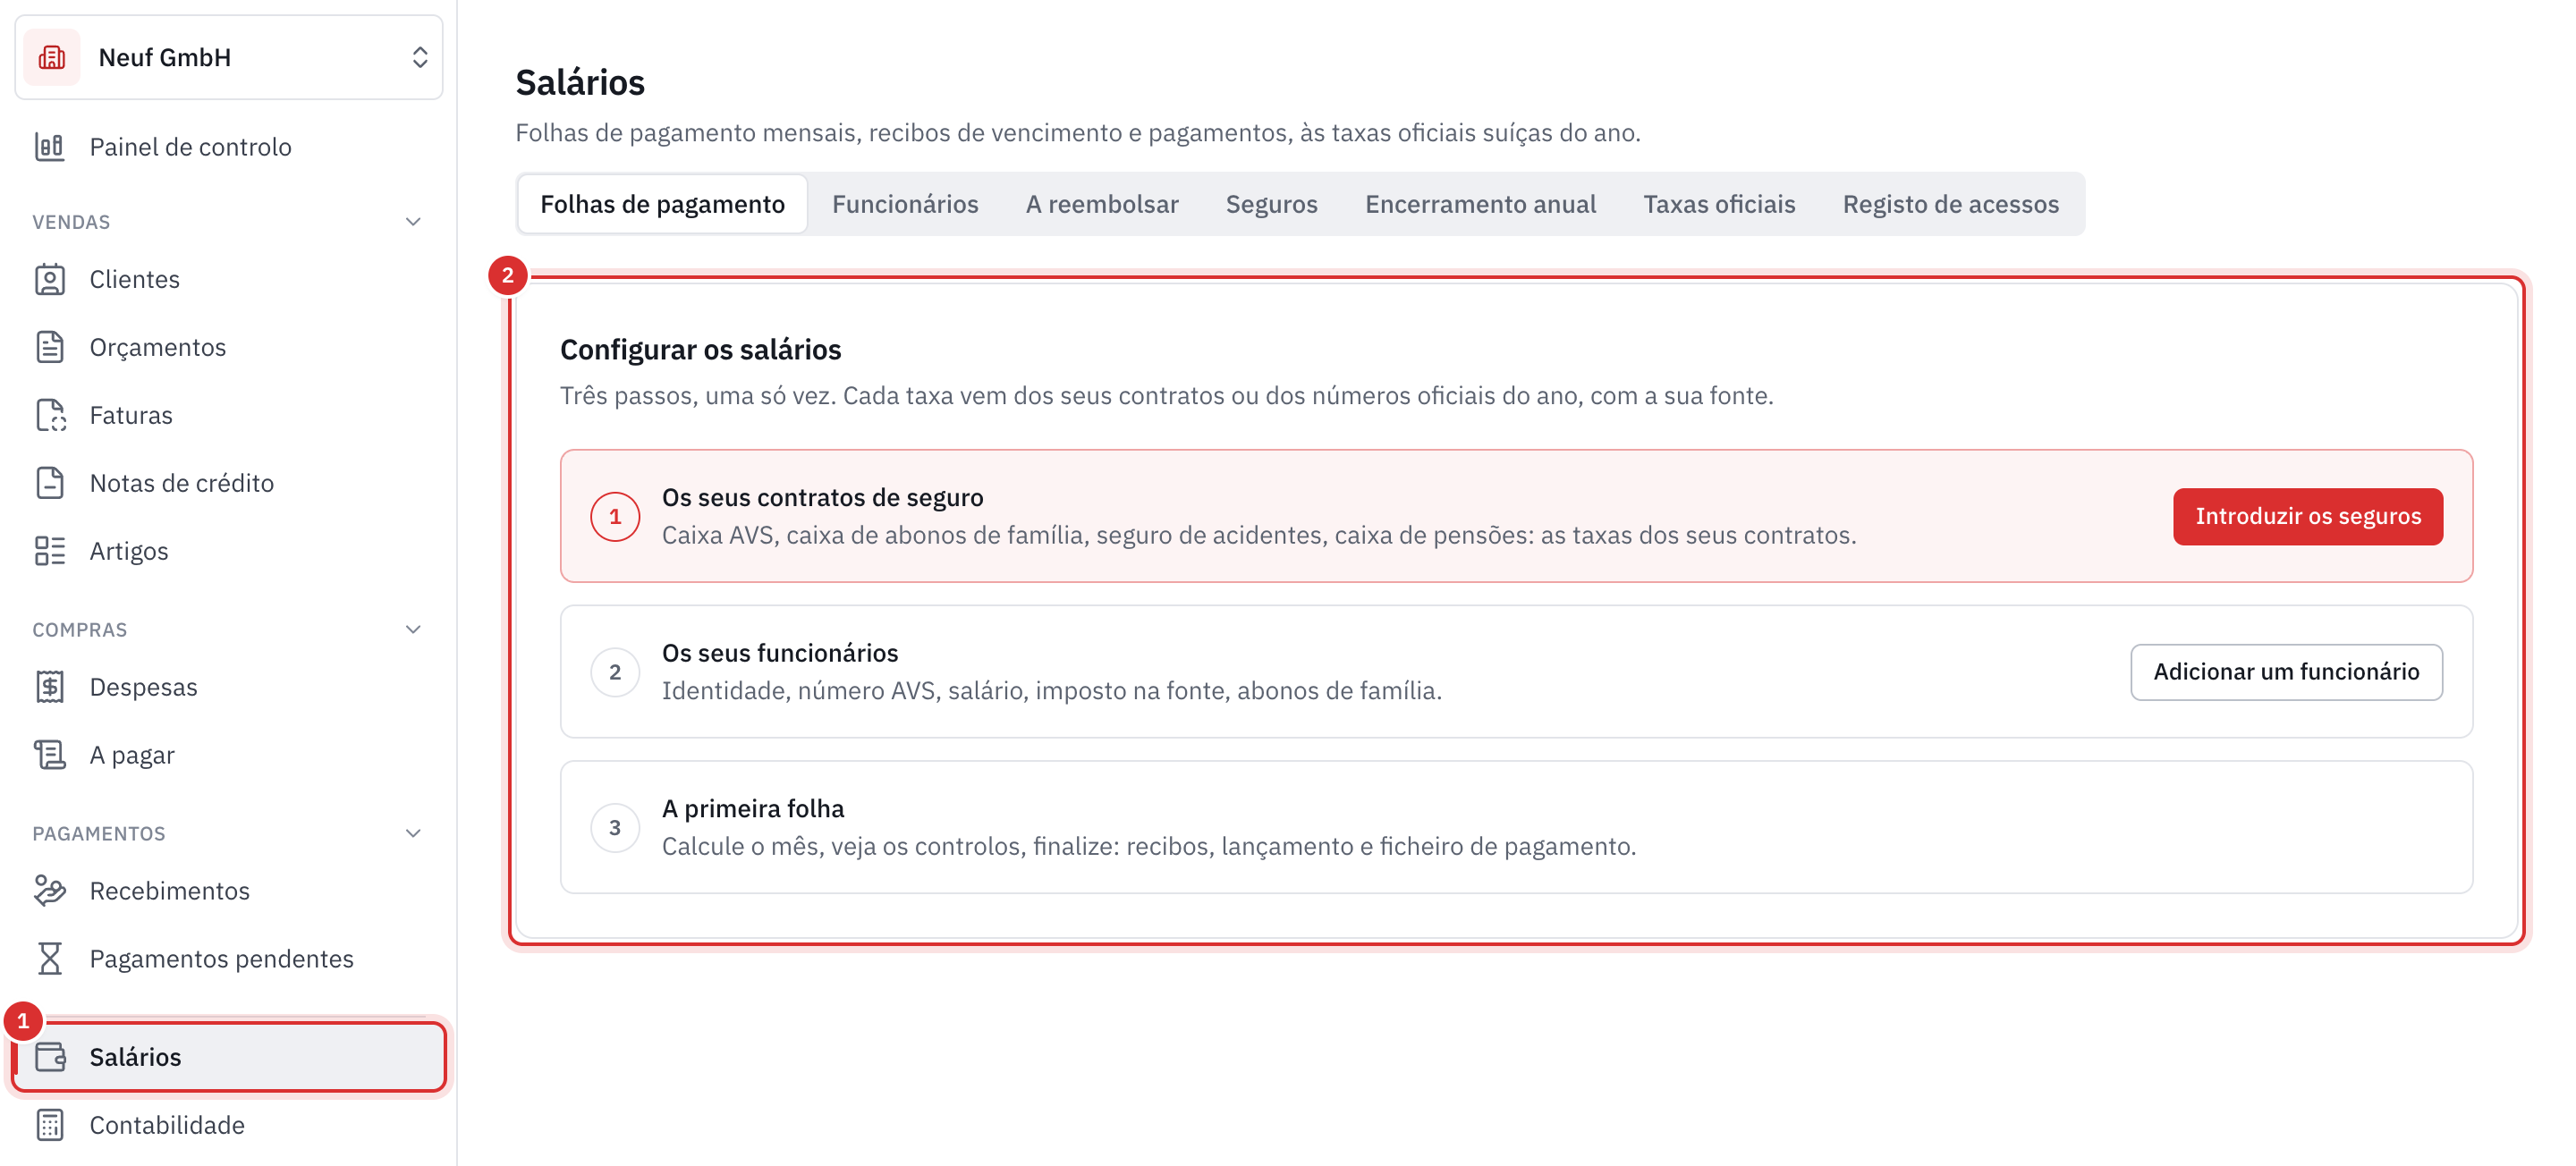Click the Artigos list icon
Viewport: 2576px width, 1166px height.
tap(50, 551)
